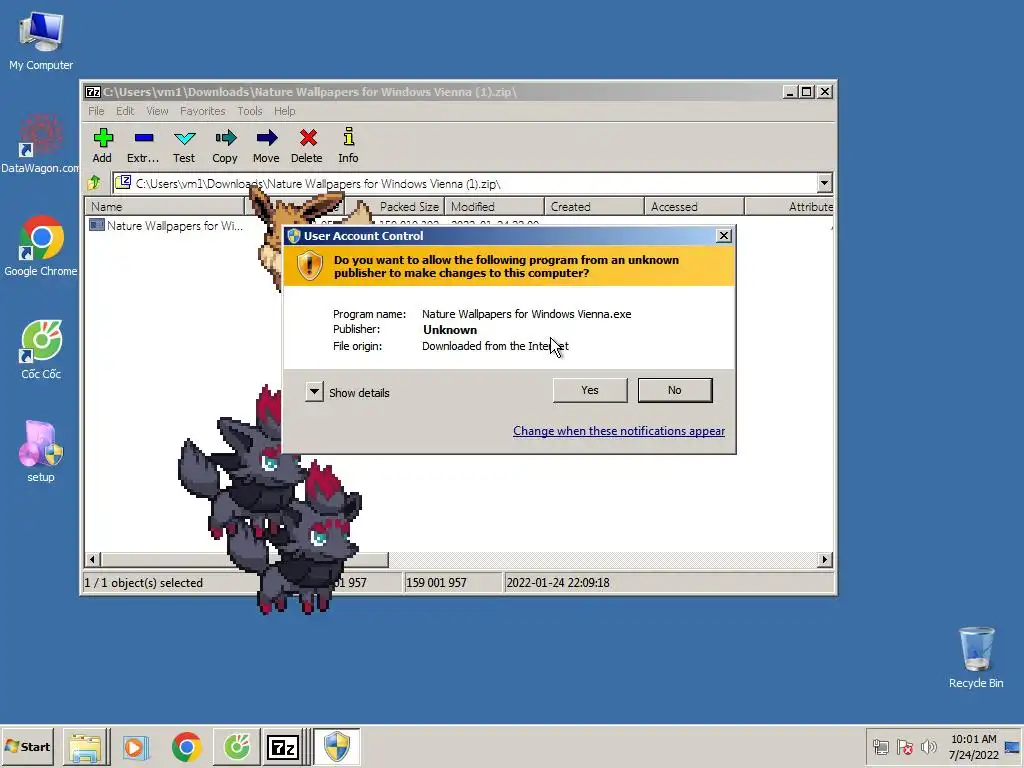Click the network tray icon
Screen dimensions: 1024x768
point(880,746)
